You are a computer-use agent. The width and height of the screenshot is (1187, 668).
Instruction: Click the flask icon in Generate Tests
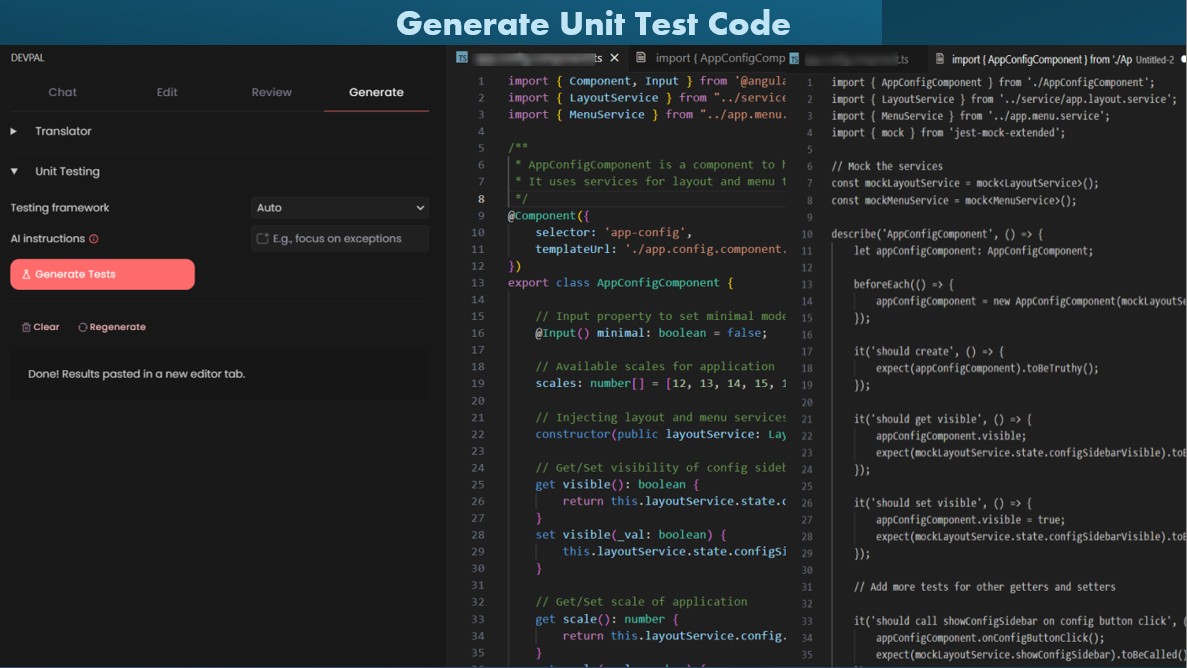click(x=26, y=274)
